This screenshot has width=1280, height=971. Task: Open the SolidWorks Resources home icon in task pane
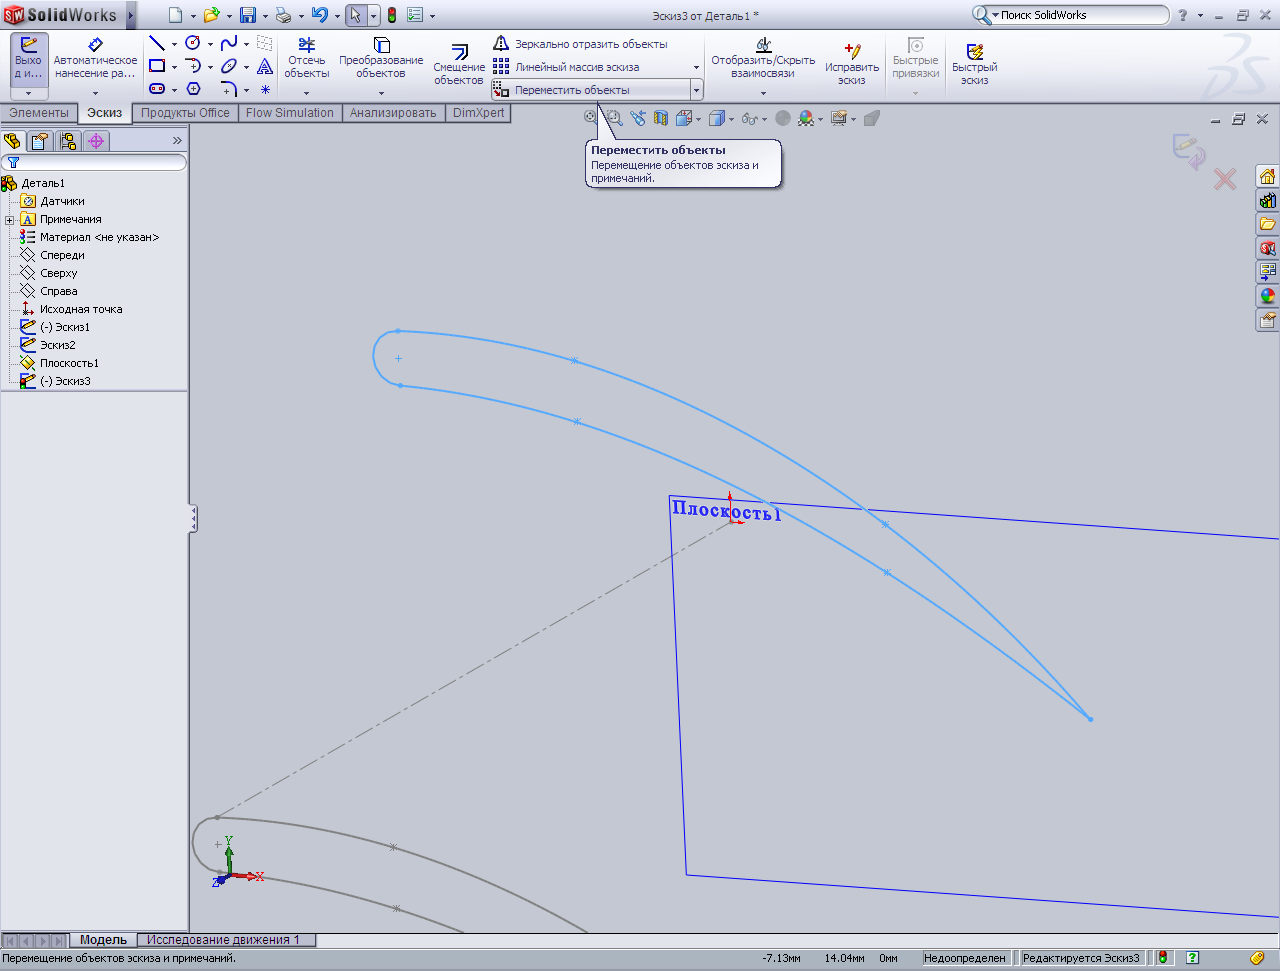(x=1268, y=176)
